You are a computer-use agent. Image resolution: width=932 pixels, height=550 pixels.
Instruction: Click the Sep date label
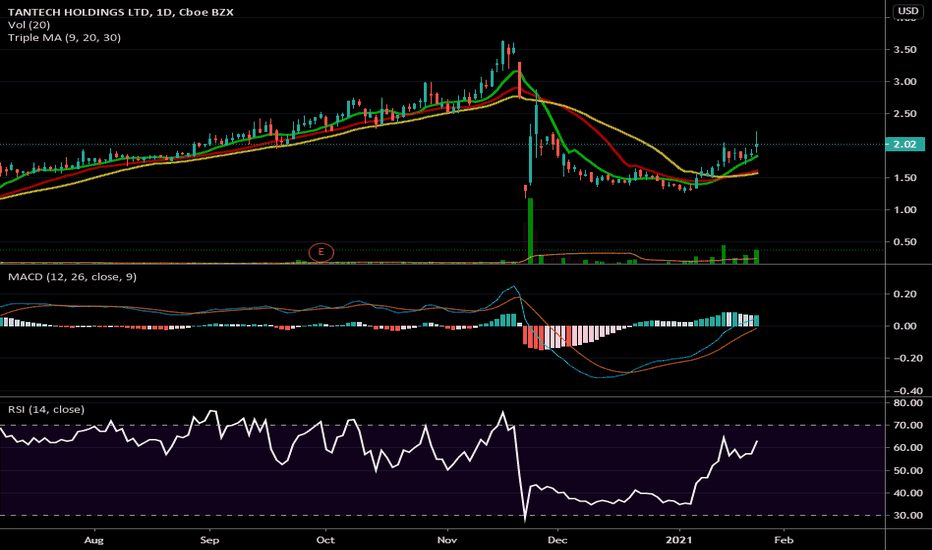209,540
